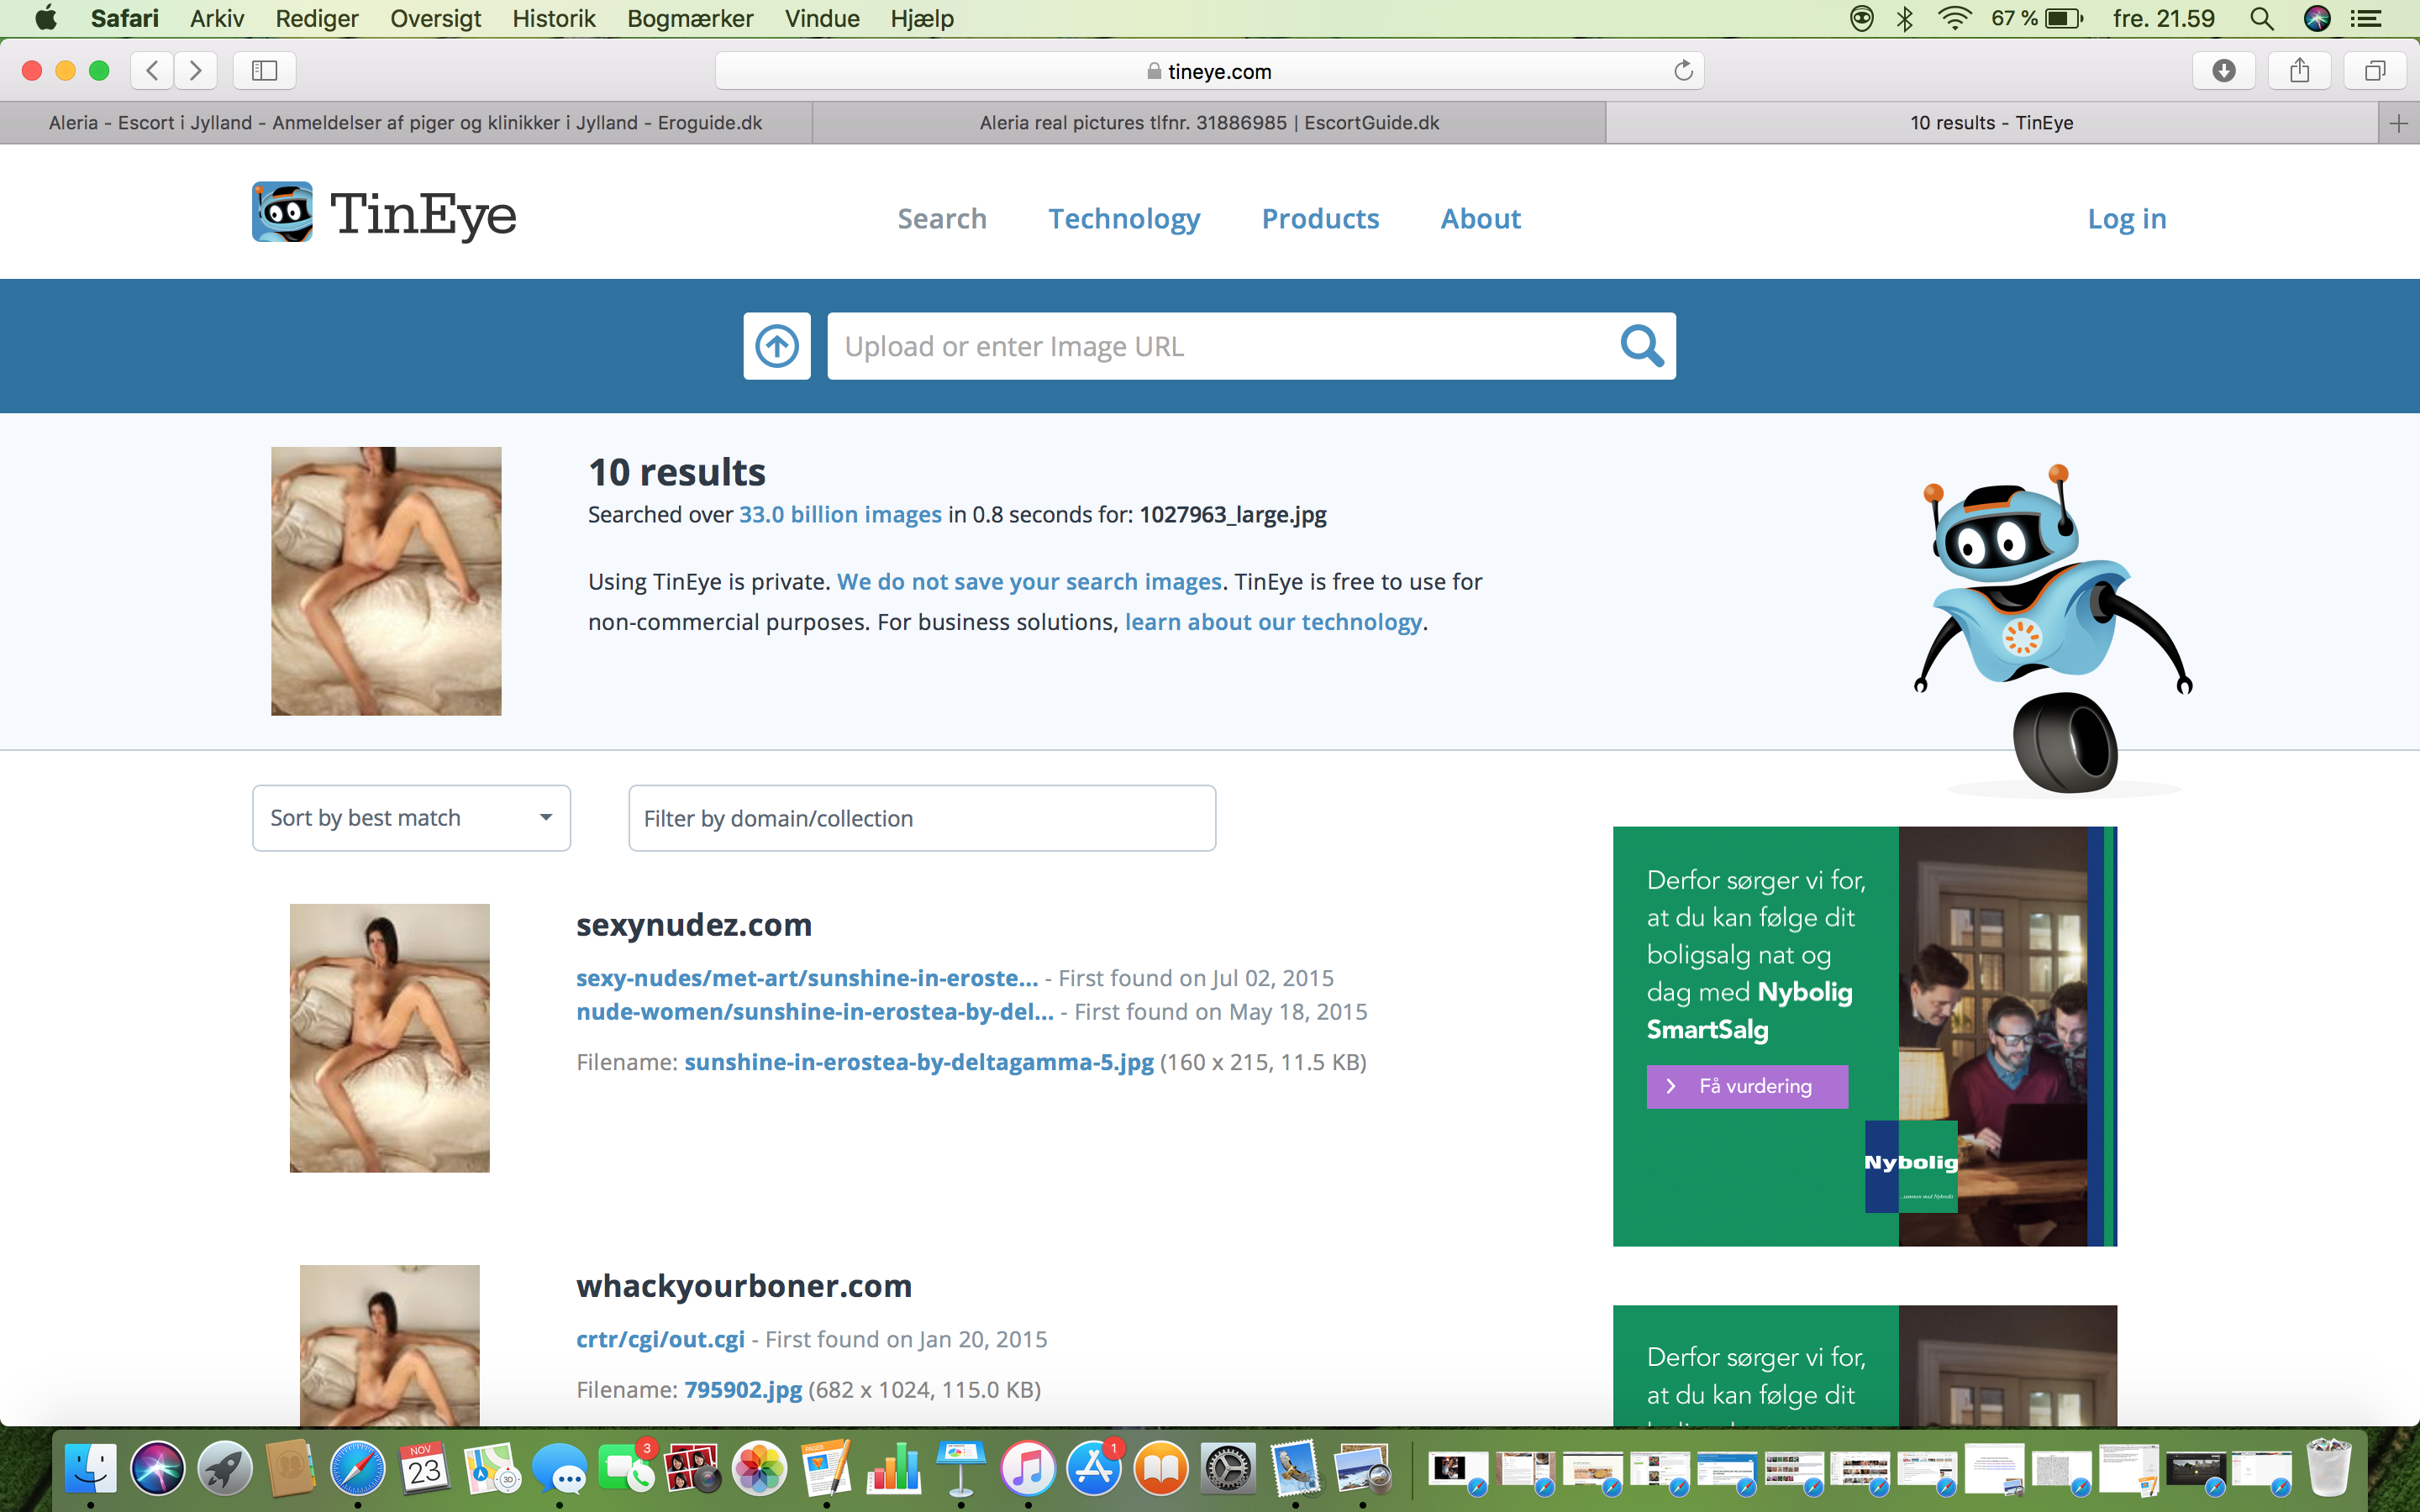Click the battery status icon
The width and height of the screenshot is (2420, 1512).
(2064, 18)
